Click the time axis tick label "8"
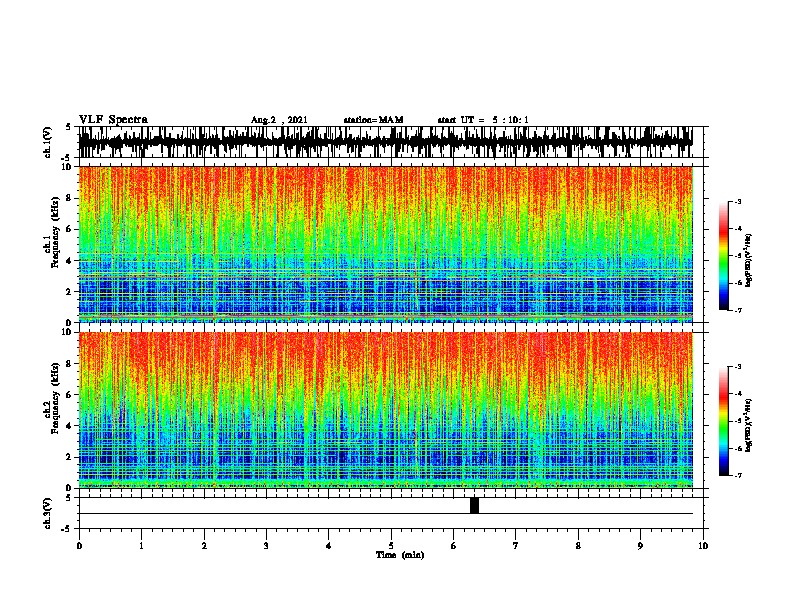 pos(578,545)
